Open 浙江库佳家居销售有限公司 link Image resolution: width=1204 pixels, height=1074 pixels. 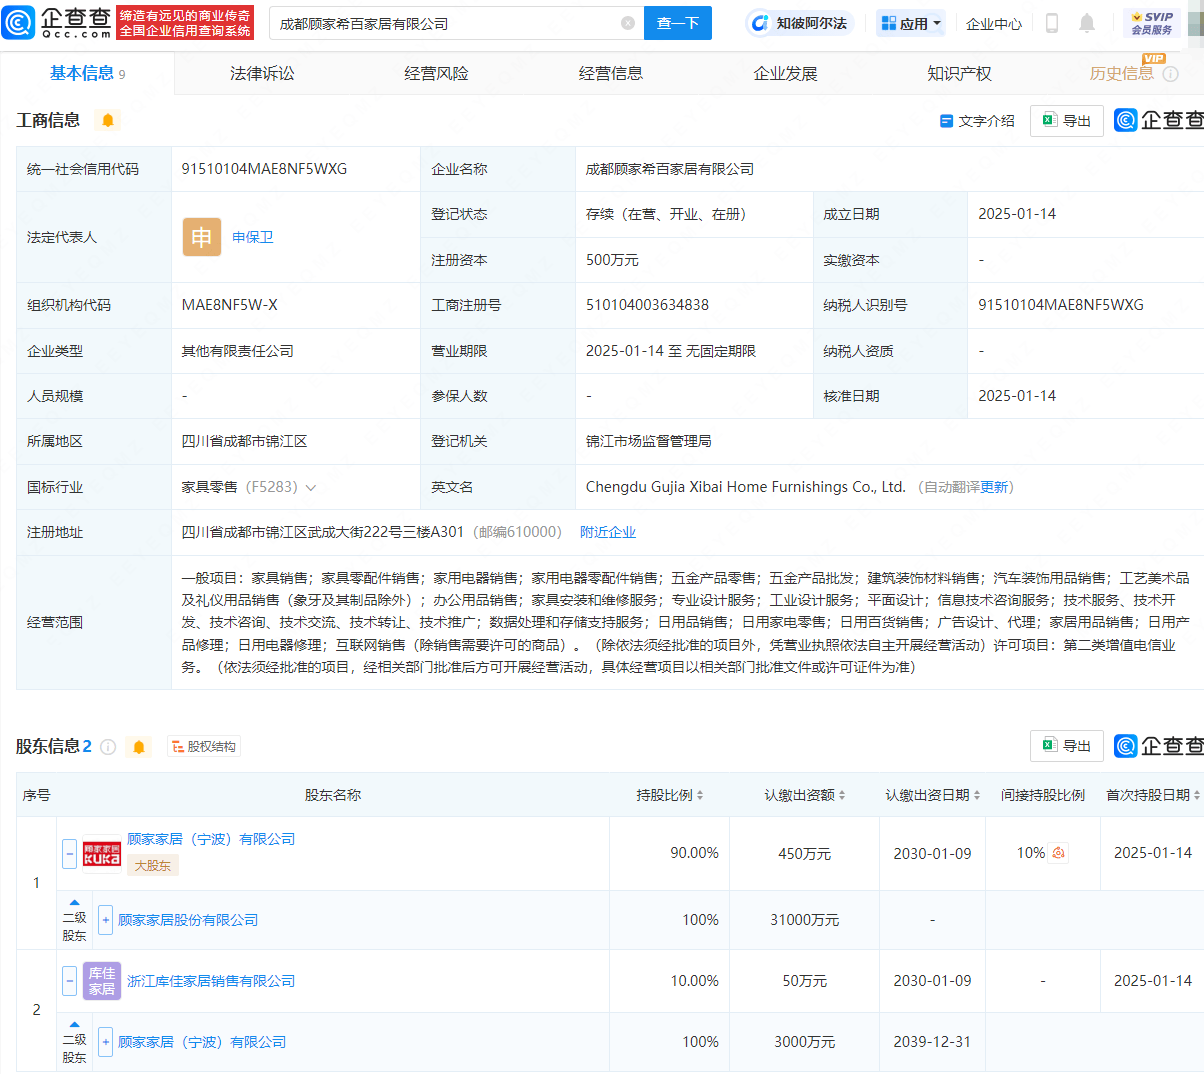[211, 981]
